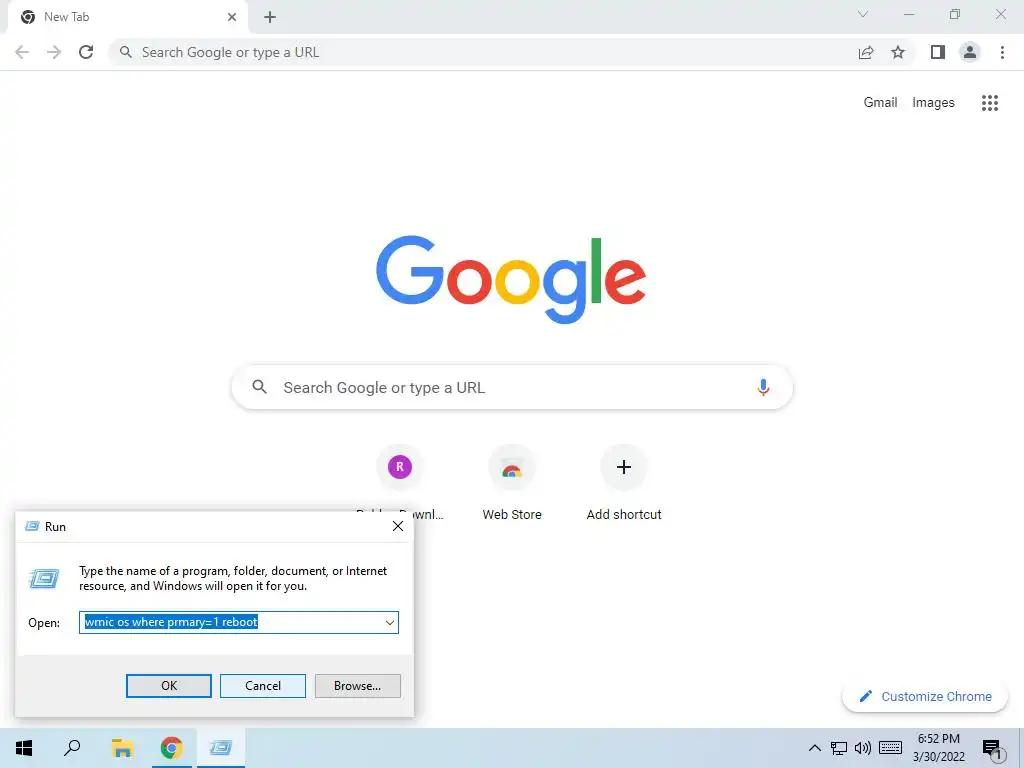Start voice search with the microphone

coord(763,387)
